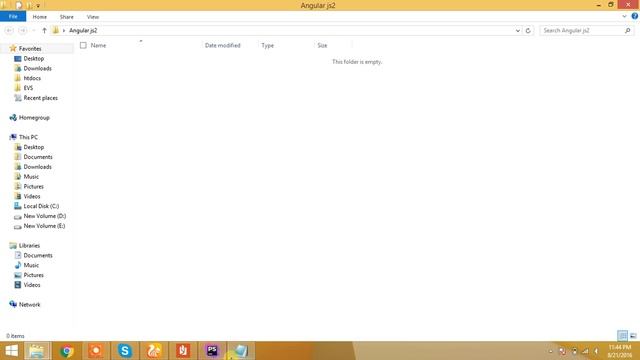The width and height of the screenshot is (640, 360).
Task: Open the orange taskbar app beside Chrome
Action: (x=96, y=351)
